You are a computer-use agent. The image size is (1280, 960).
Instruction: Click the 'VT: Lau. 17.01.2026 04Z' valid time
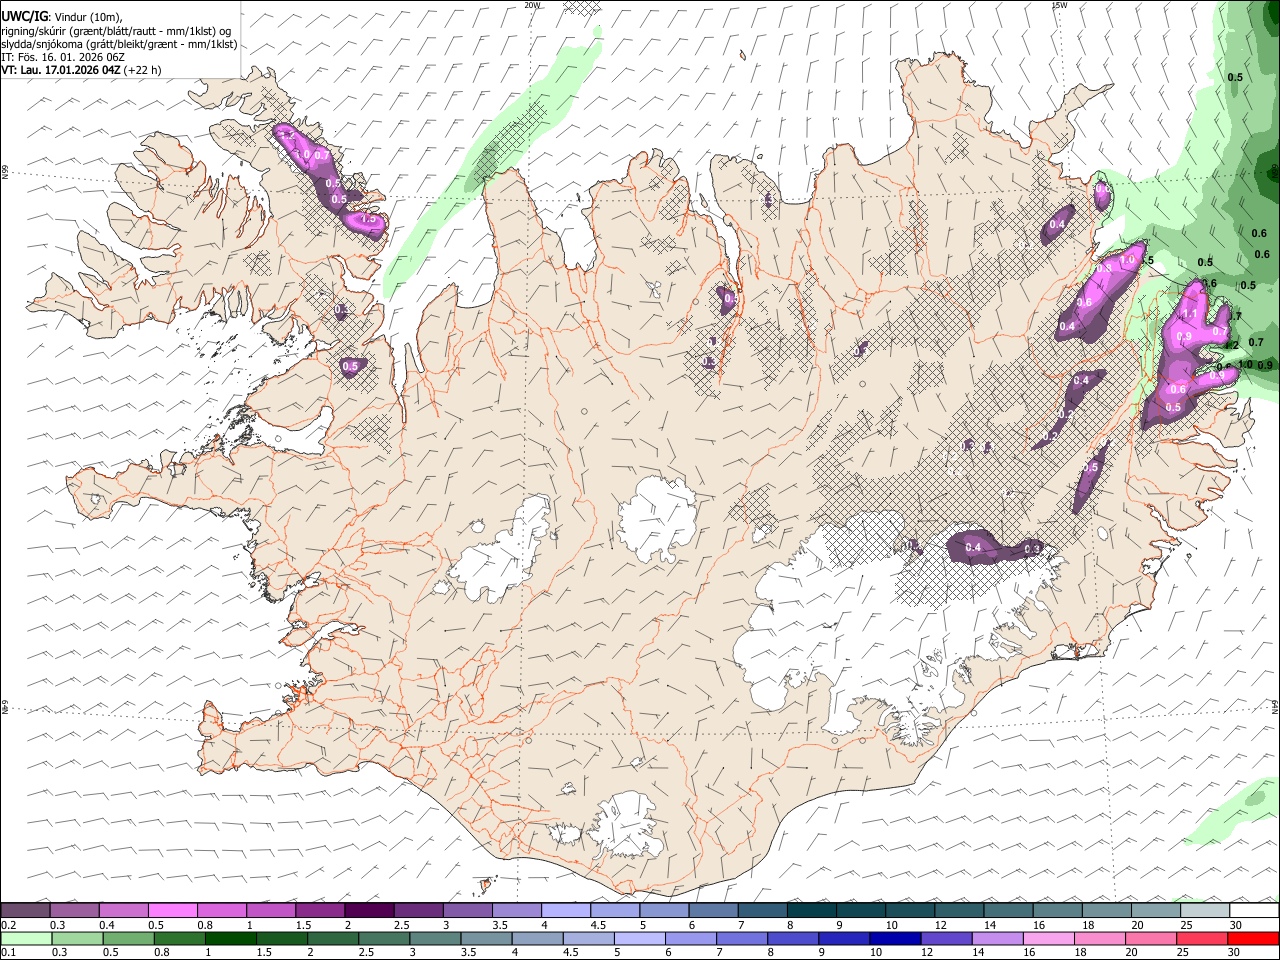click(61, 70)
